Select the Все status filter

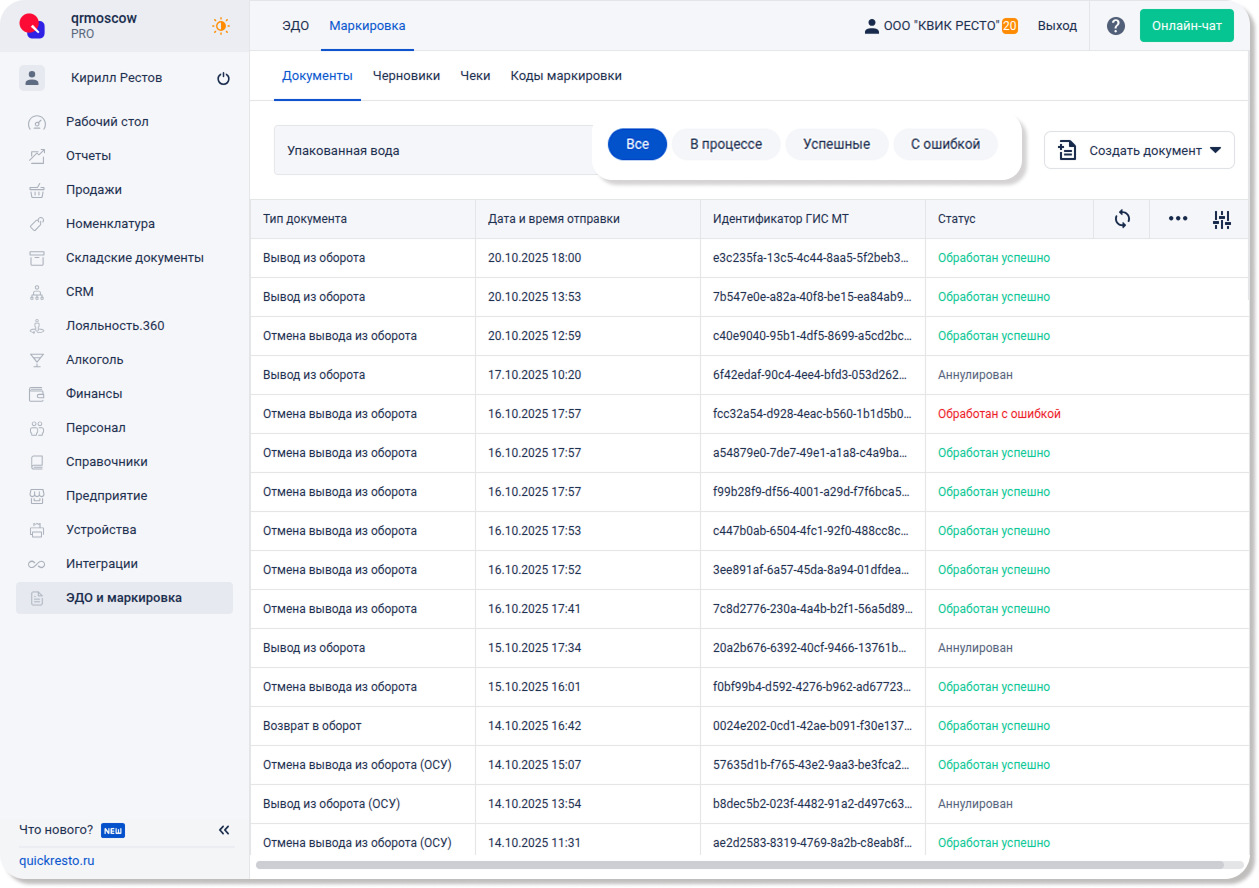tap(637, 144)
